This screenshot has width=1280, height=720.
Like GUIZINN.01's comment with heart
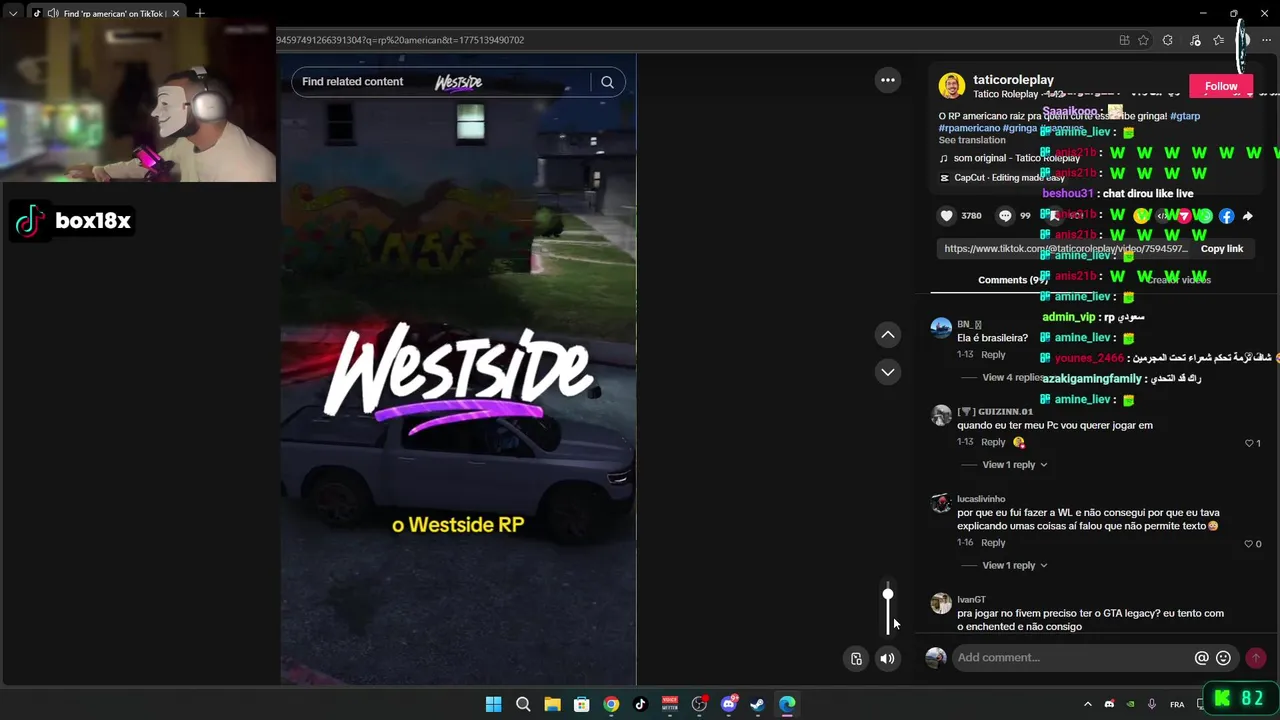point(1249,443)
